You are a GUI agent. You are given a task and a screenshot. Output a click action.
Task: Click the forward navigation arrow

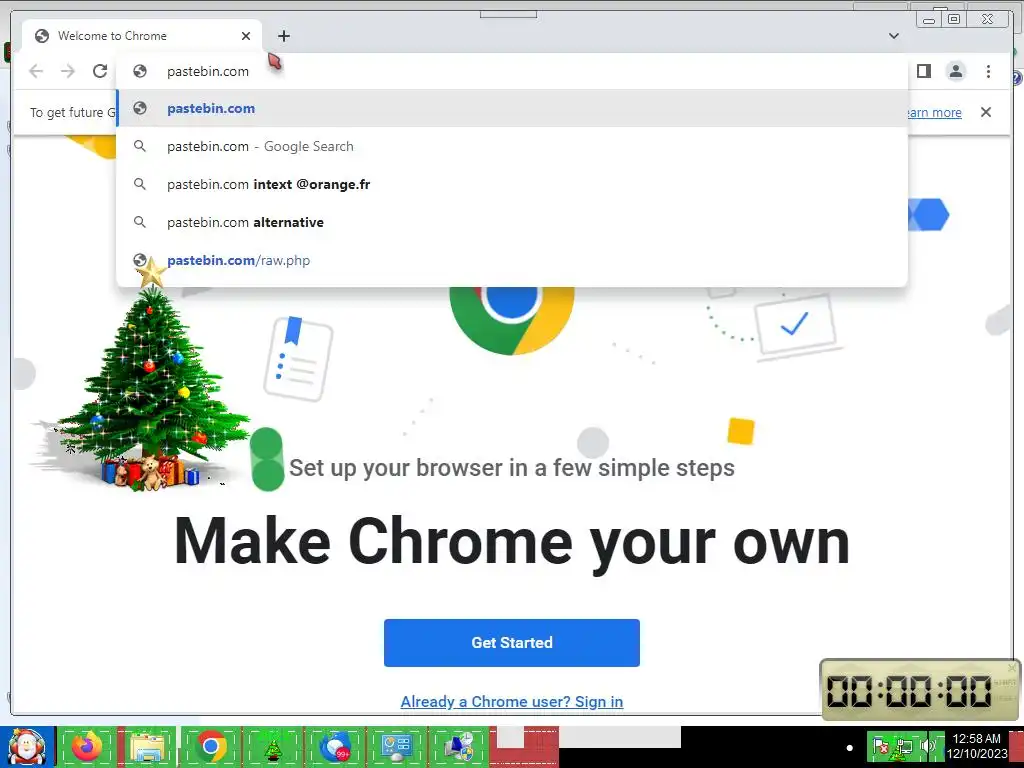68,71
